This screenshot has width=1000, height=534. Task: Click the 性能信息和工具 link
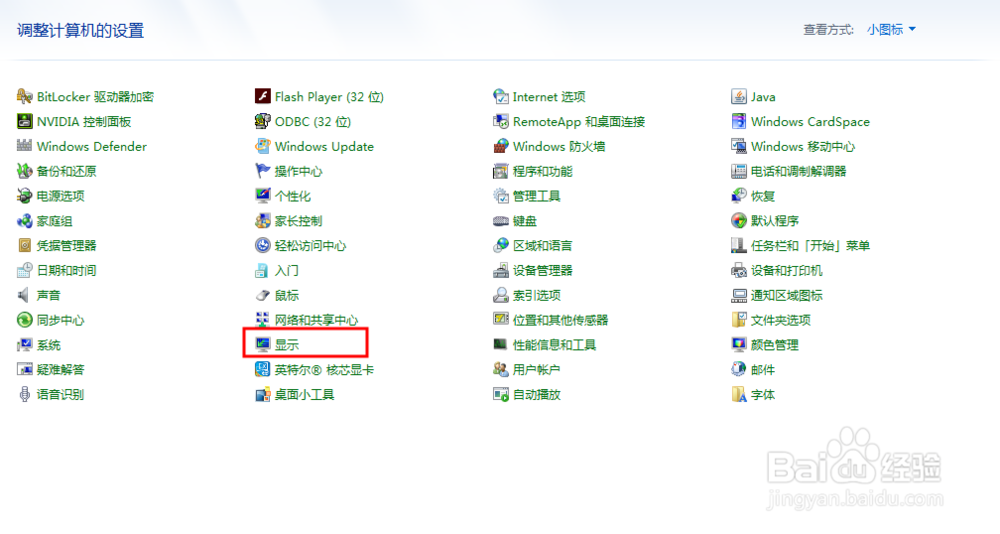pyautogui.click(x=554, y=345)
